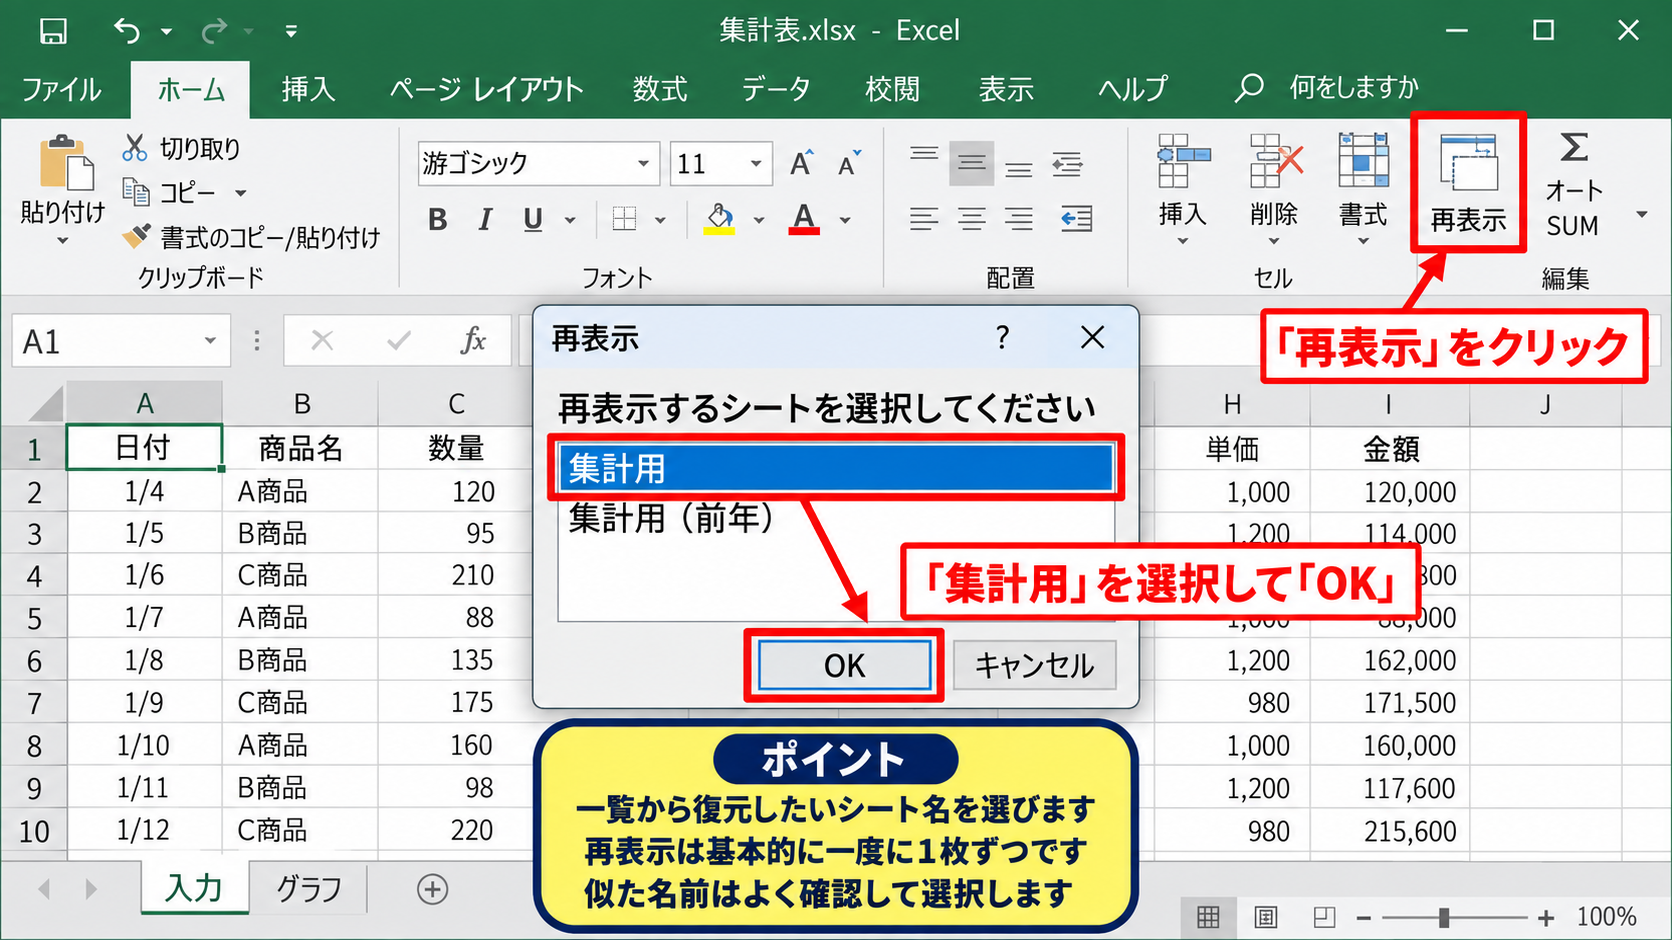This screenshot has width=1672, height=940.
Task: Click the zoom slider handle
Action: (x=1443, y=917)
